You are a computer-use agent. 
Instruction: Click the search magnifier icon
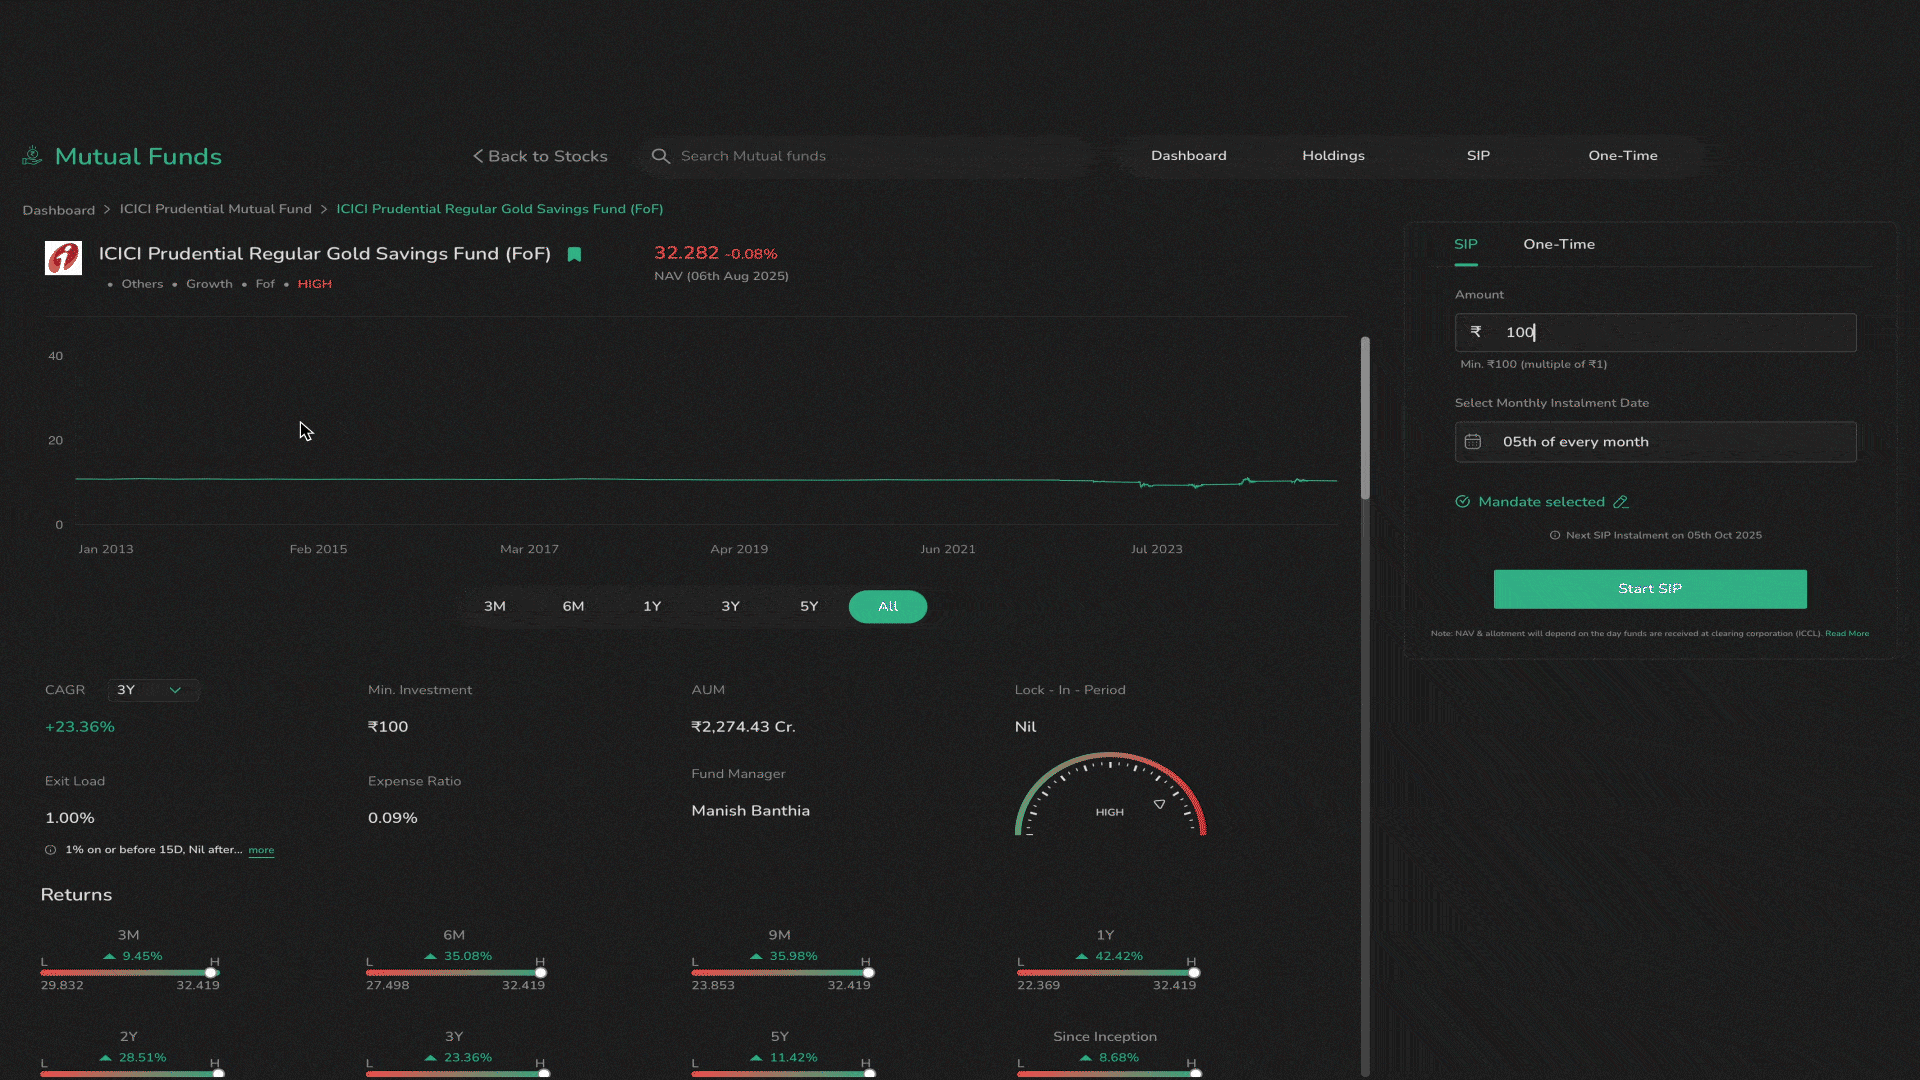(x=660, y=156)
